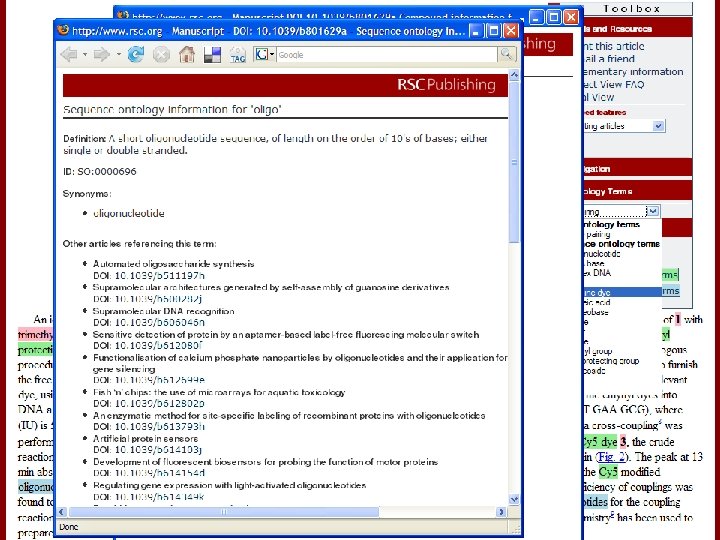The image size is (720, 540).
Task: Click 'Email a friend' link in Toolbox
Action: pos(609,59)
